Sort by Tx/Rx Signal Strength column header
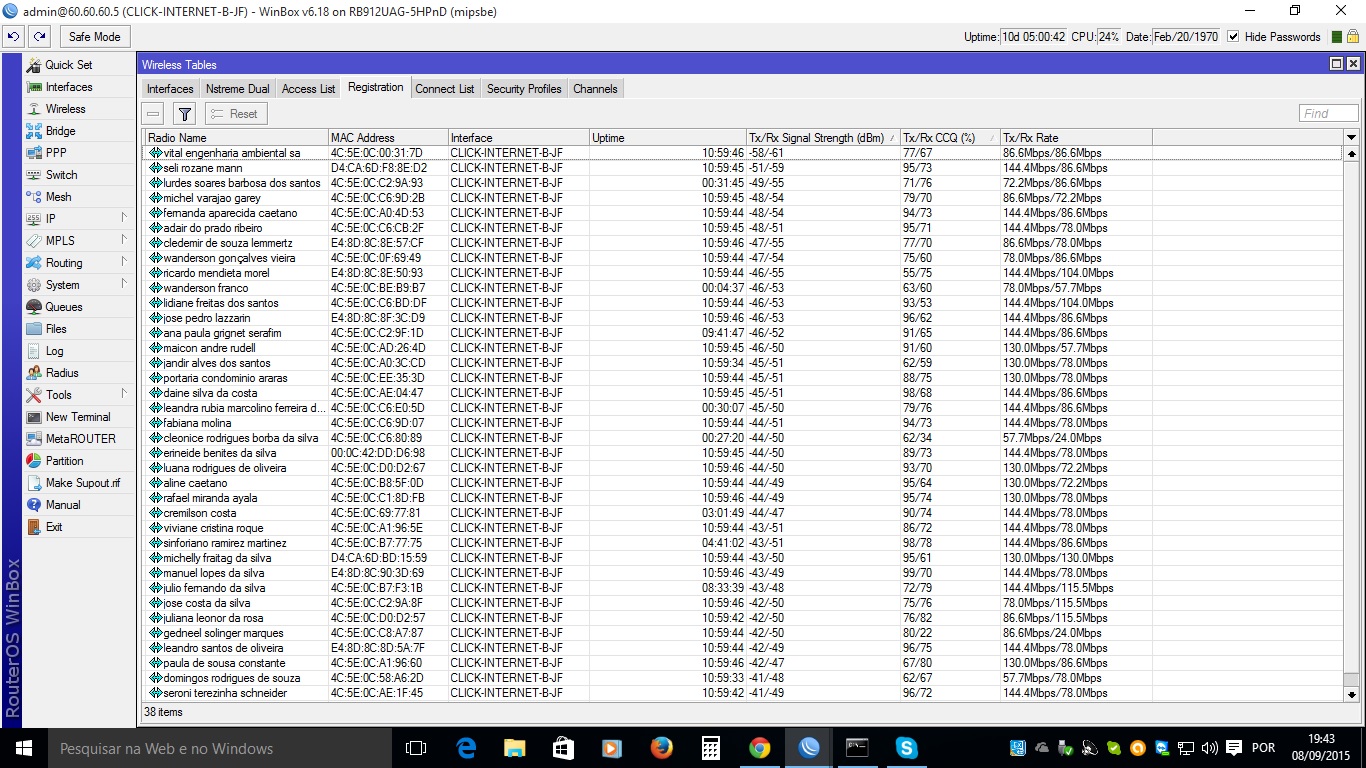This screenshot has width=1366, height=768. point(823,138)
